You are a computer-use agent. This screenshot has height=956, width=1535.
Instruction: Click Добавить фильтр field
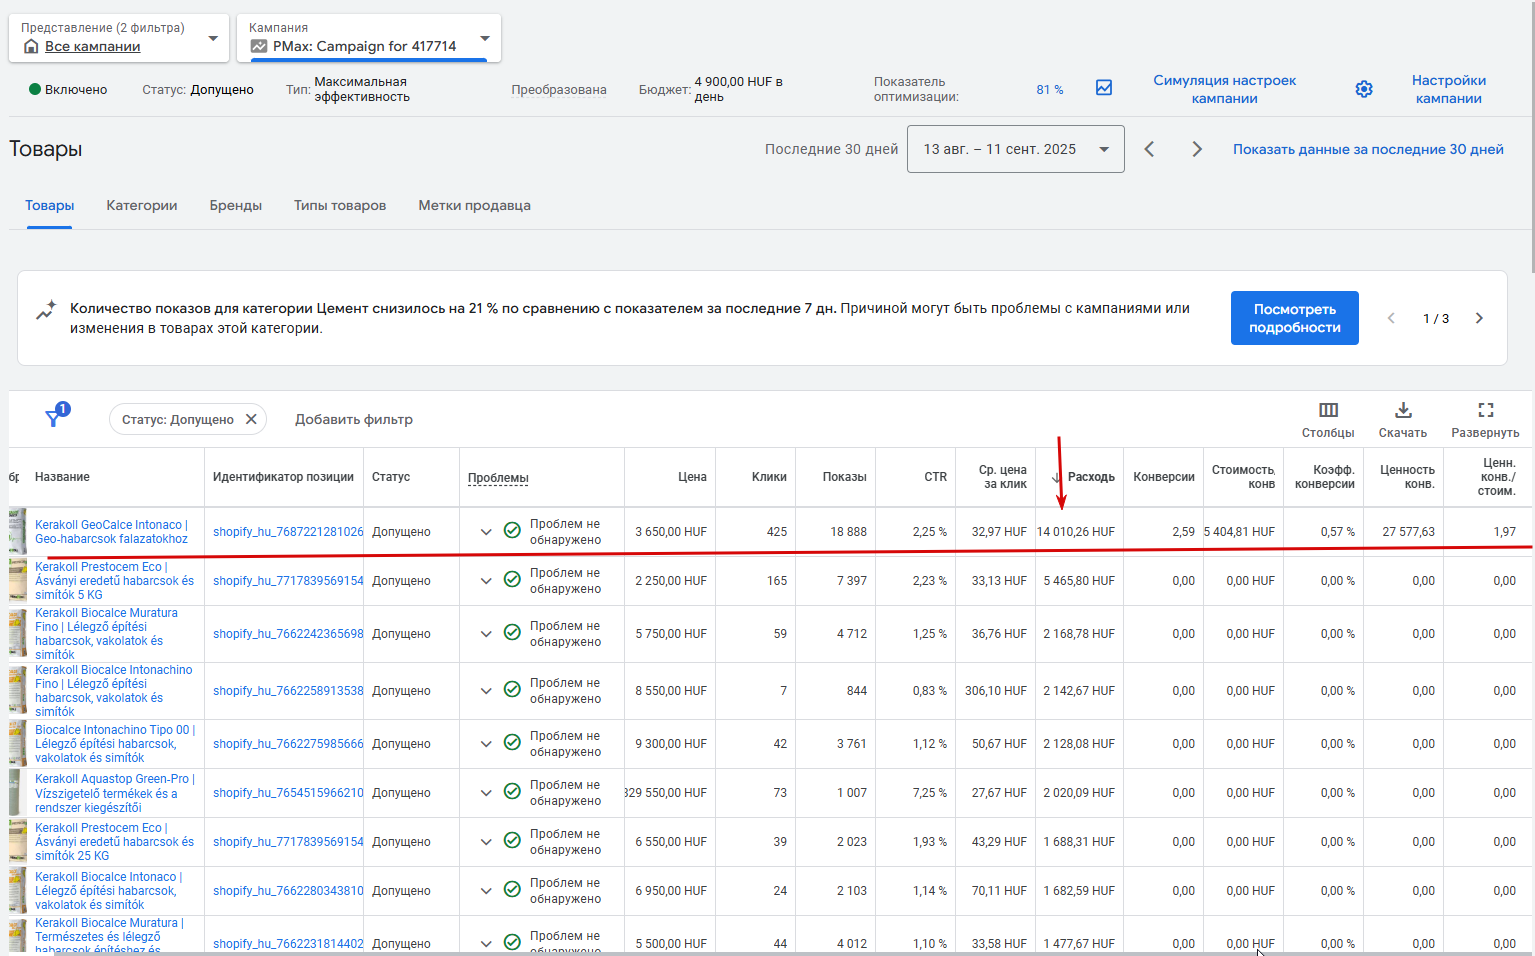[x=354, y=419]
